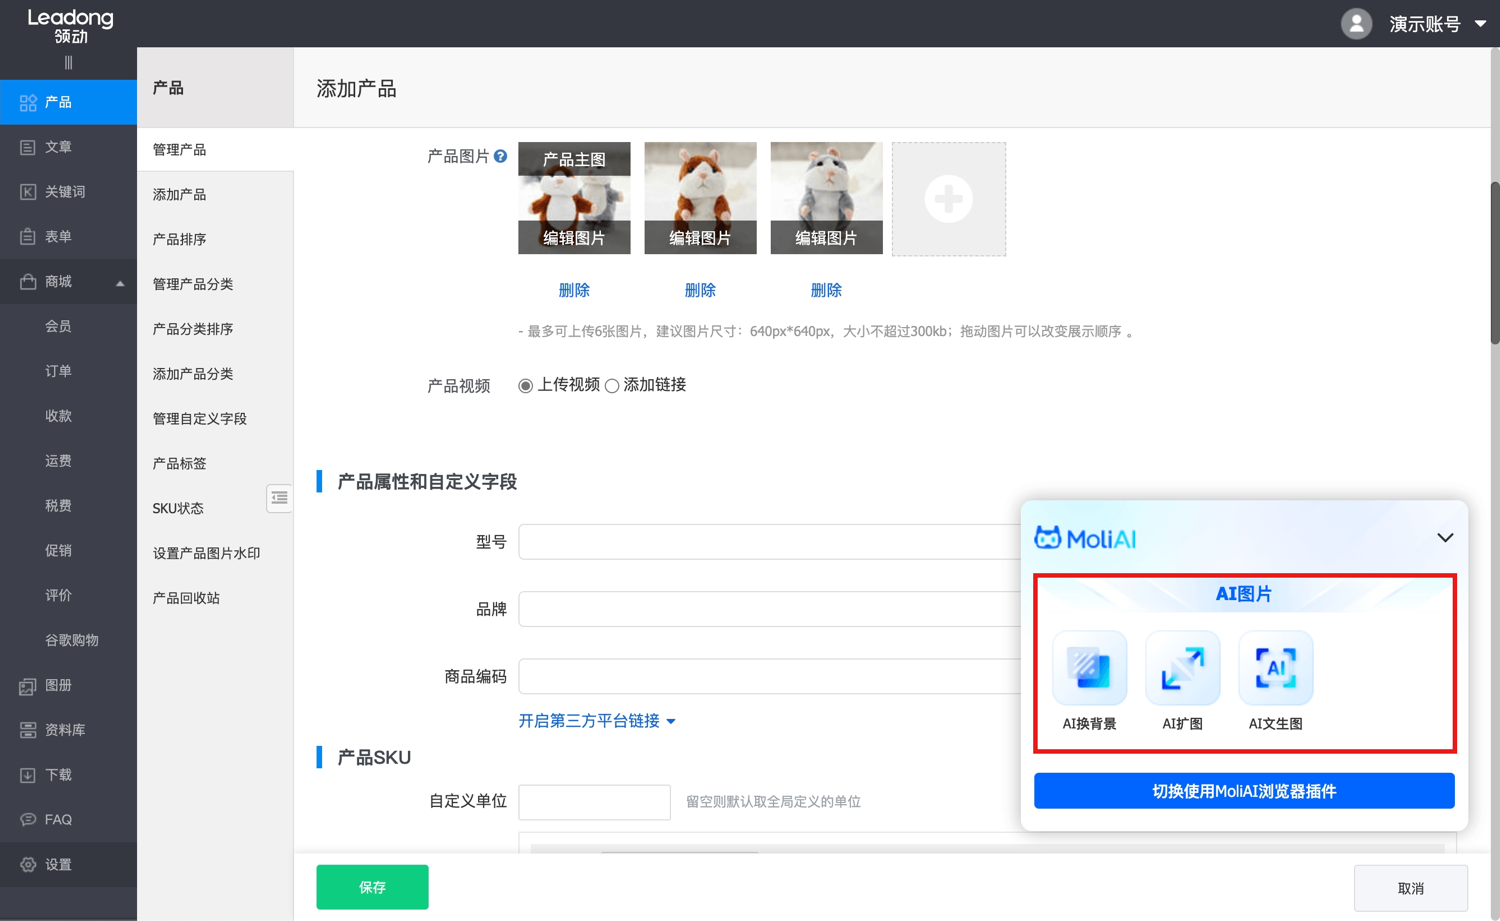Click the user avatar icon
Image resolution: width=1500 pixels, height=921 pixels.
pyautogui.click(x=1356, y=24)
